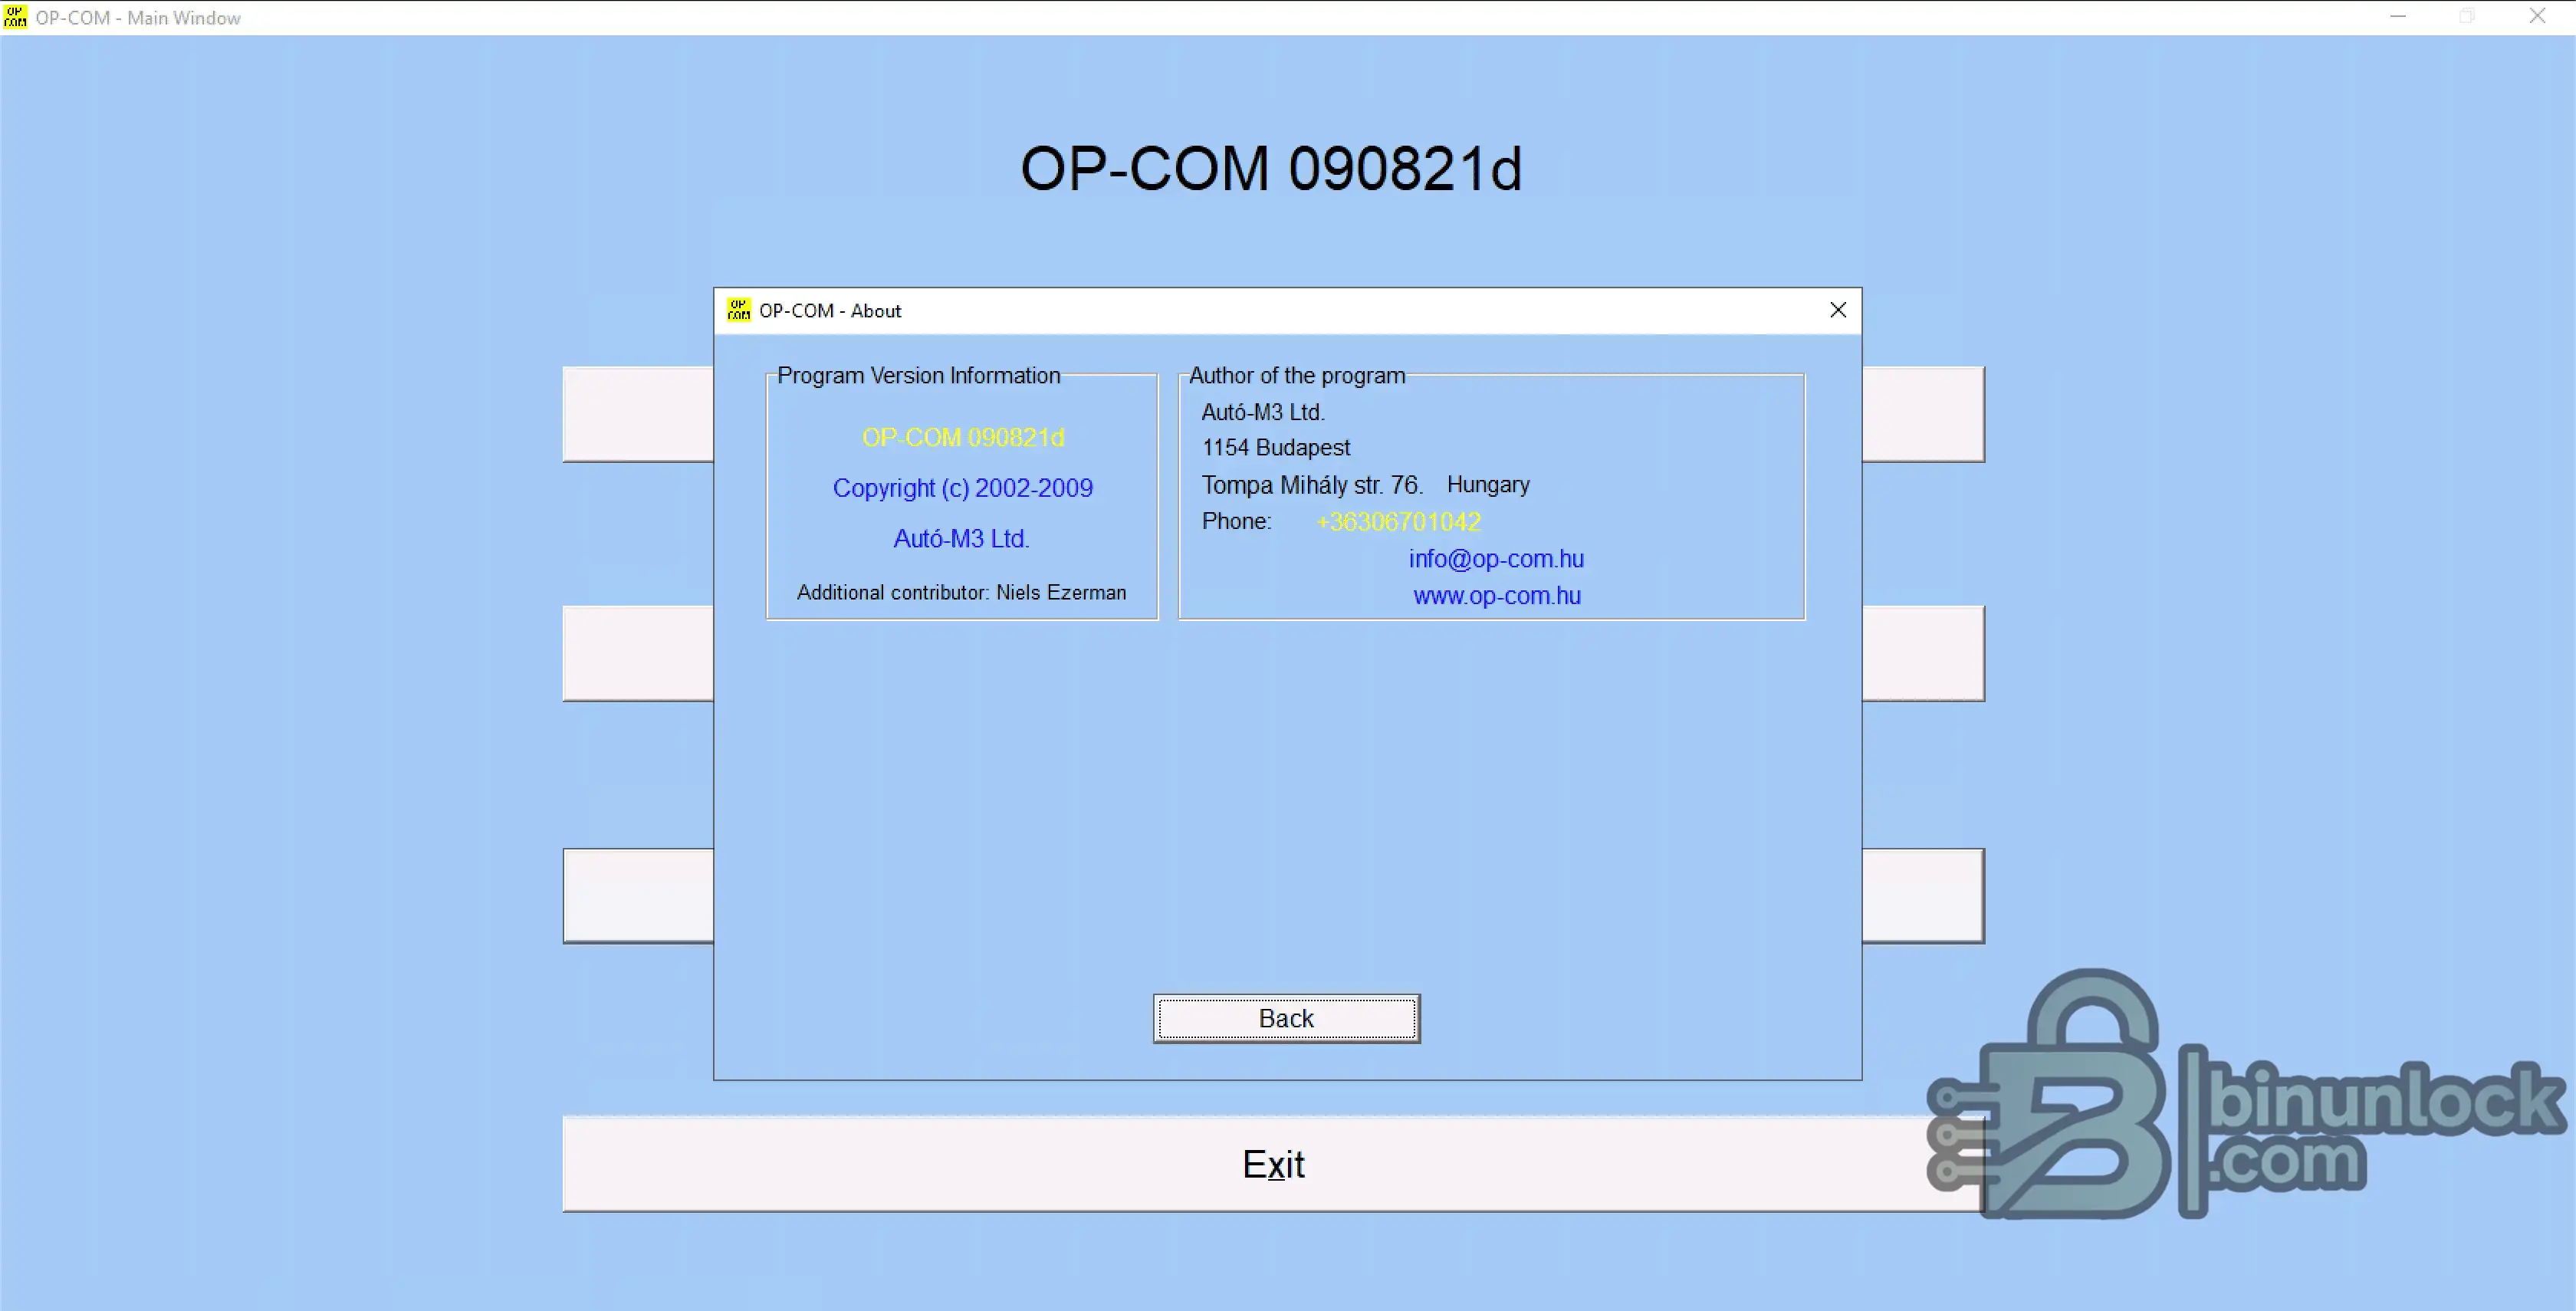Click the yellow phone number +36306701042

1399,522
